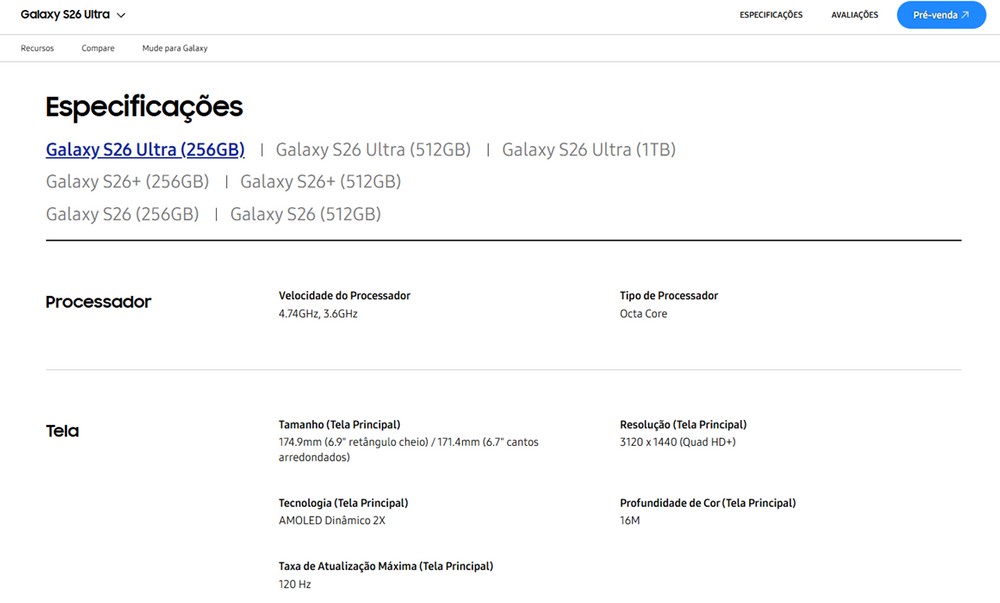Viewport: 1000px width, 603px height.
Task: View Galaxy S26 (256GB) specifications
Action: [122, 214]
